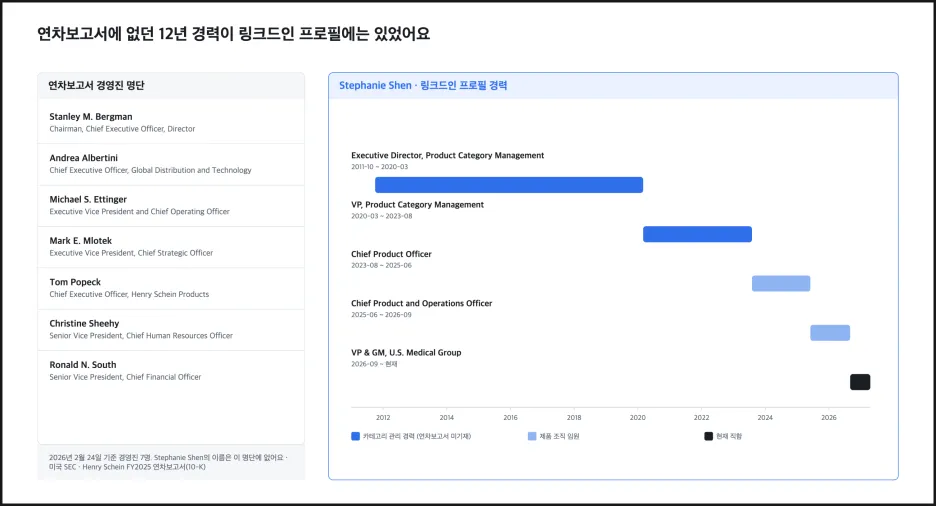Click 'Senior Vice President, Chief Financial Officer' text
The image size is (936, 506).
(x=125, y=377)
